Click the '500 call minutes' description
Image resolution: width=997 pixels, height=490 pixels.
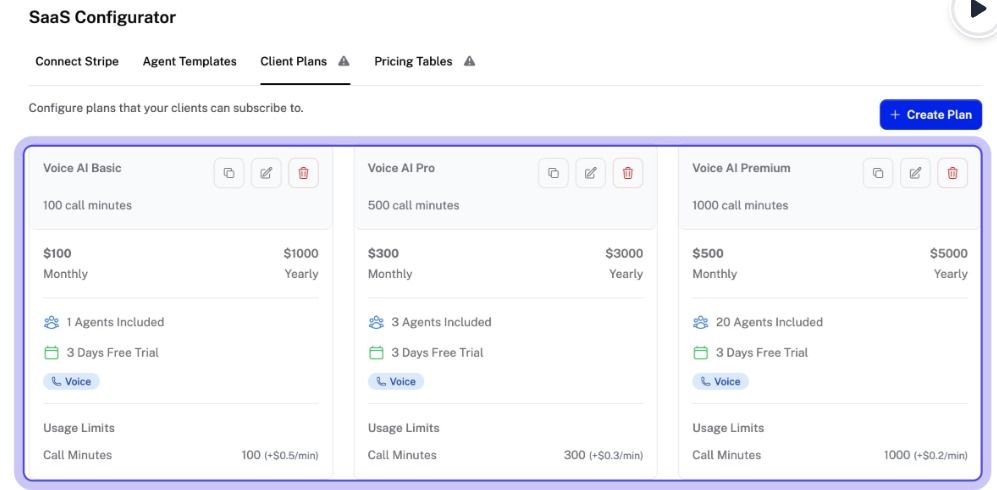pyautogui.click(x=413, y=205)
